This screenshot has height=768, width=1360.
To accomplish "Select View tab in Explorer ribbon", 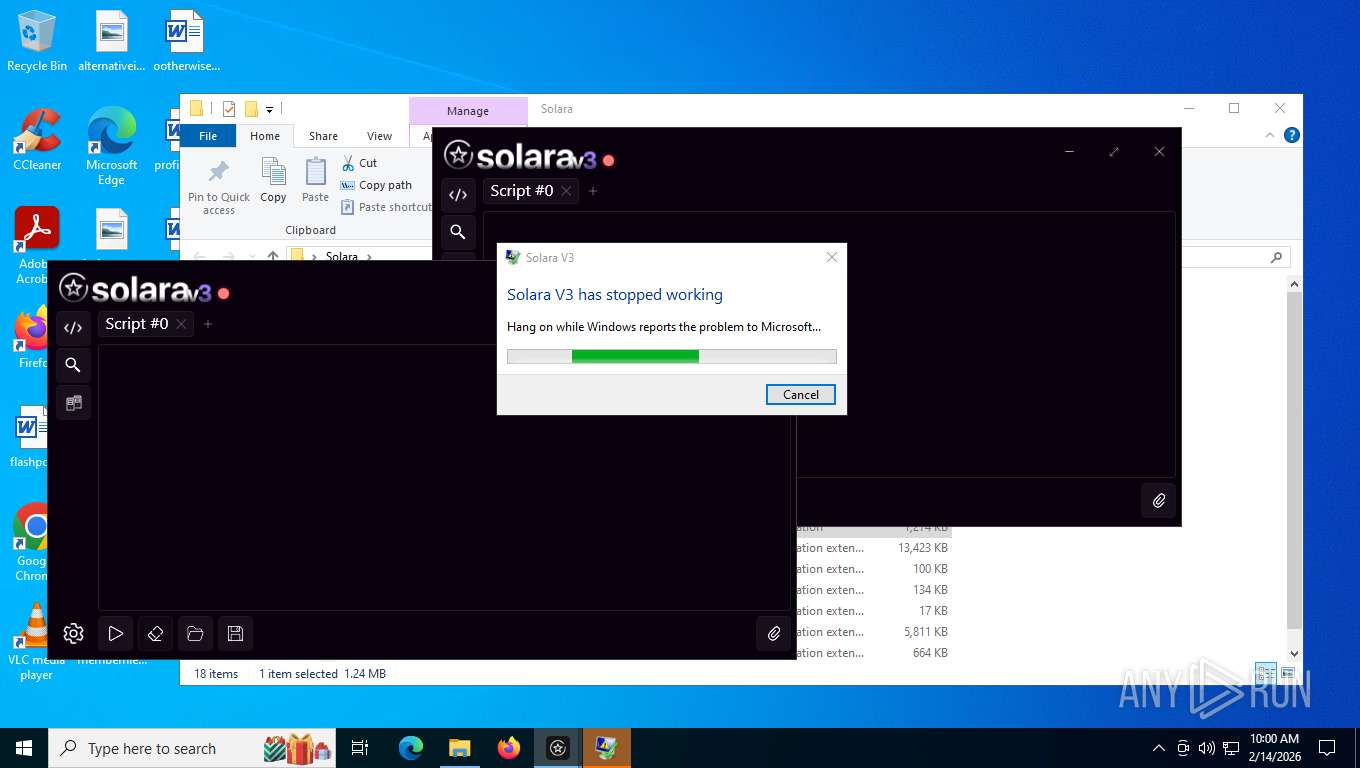I will pos(379,136).
